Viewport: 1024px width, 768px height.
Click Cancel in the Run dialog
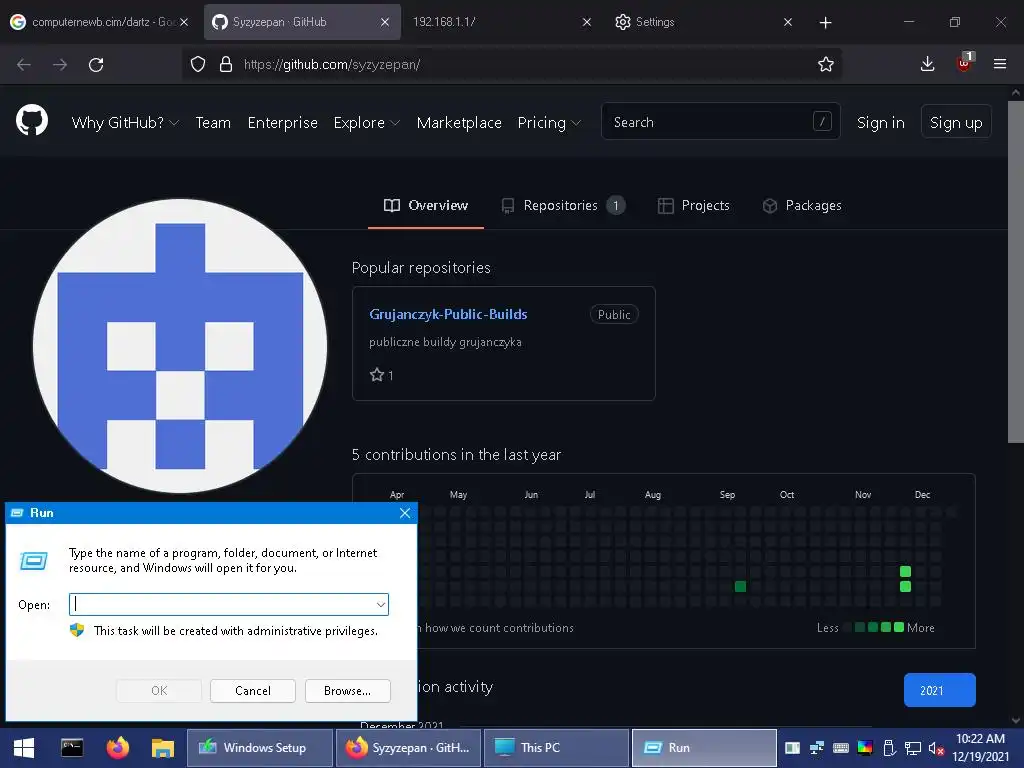(x=253, y=691)
